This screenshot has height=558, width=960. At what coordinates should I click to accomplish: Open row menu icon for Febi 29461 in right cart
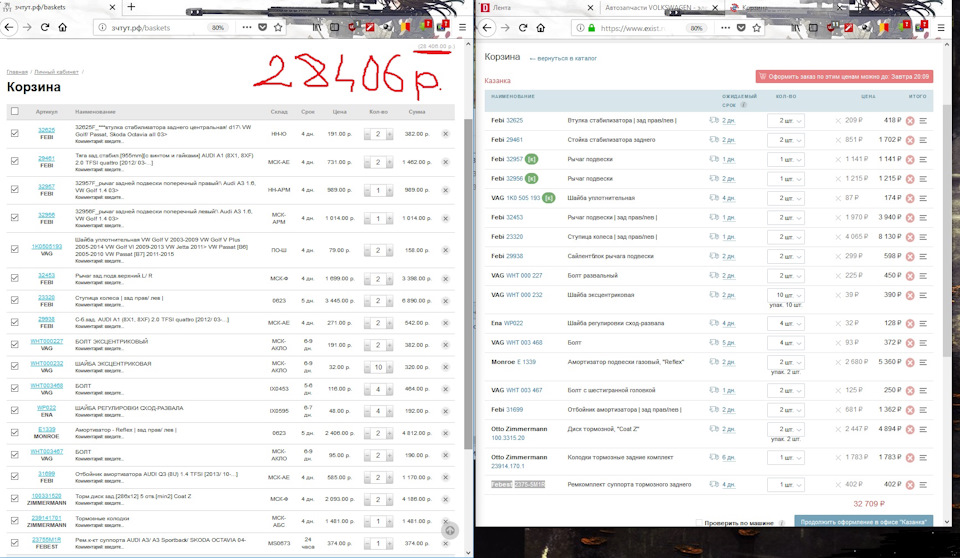point(923,140)
